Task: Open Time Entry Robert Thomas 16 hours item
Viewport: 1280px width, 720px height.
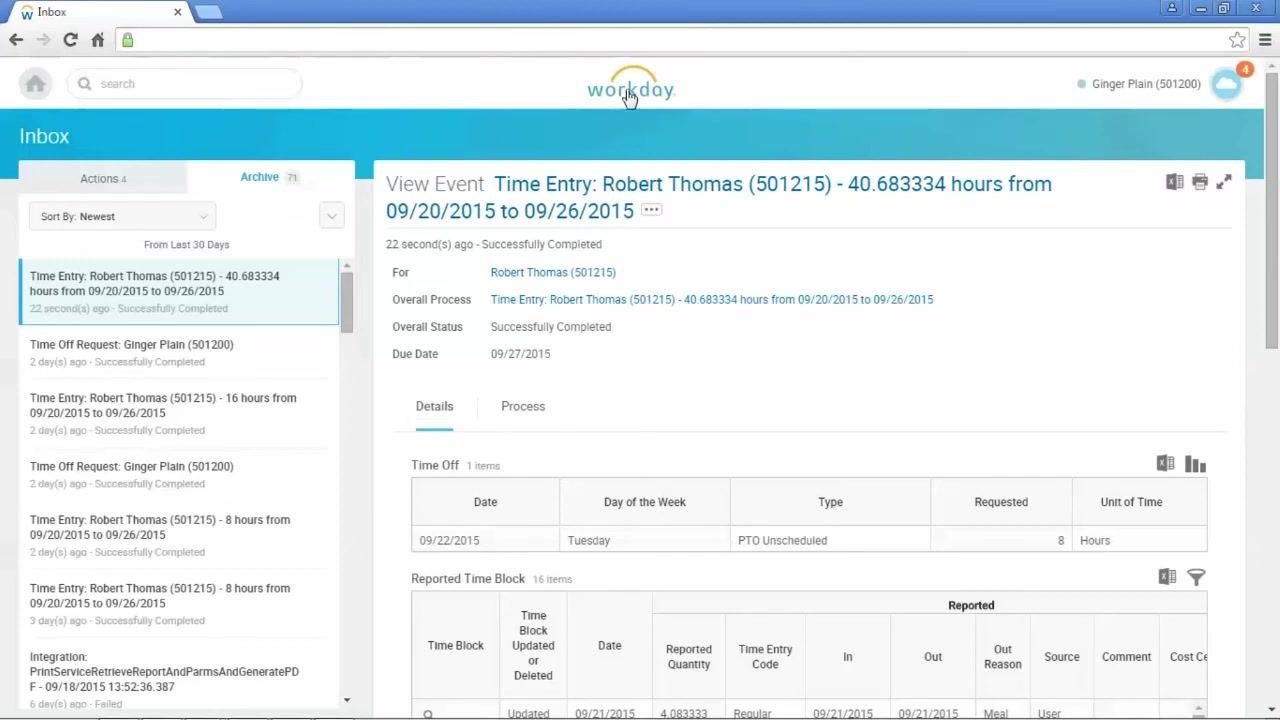Action: 179,413
